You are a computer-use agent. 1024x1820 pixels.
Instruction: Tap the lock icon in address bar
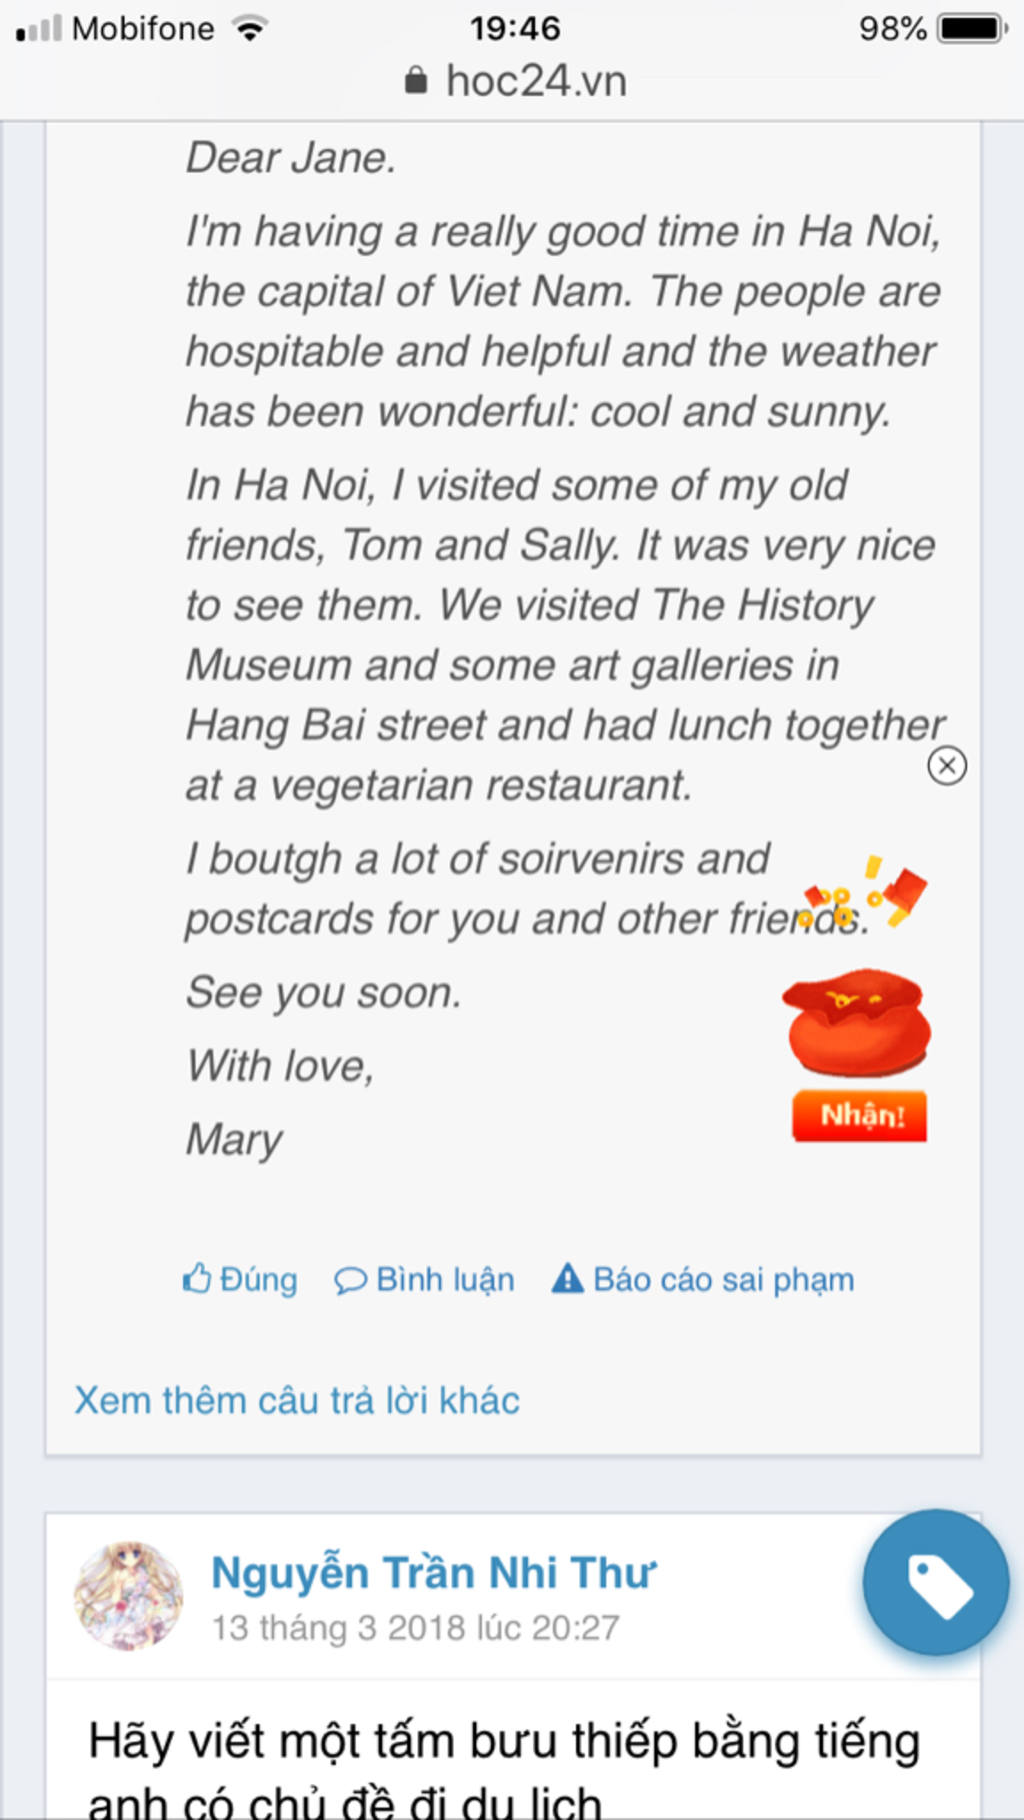[416, 81]
